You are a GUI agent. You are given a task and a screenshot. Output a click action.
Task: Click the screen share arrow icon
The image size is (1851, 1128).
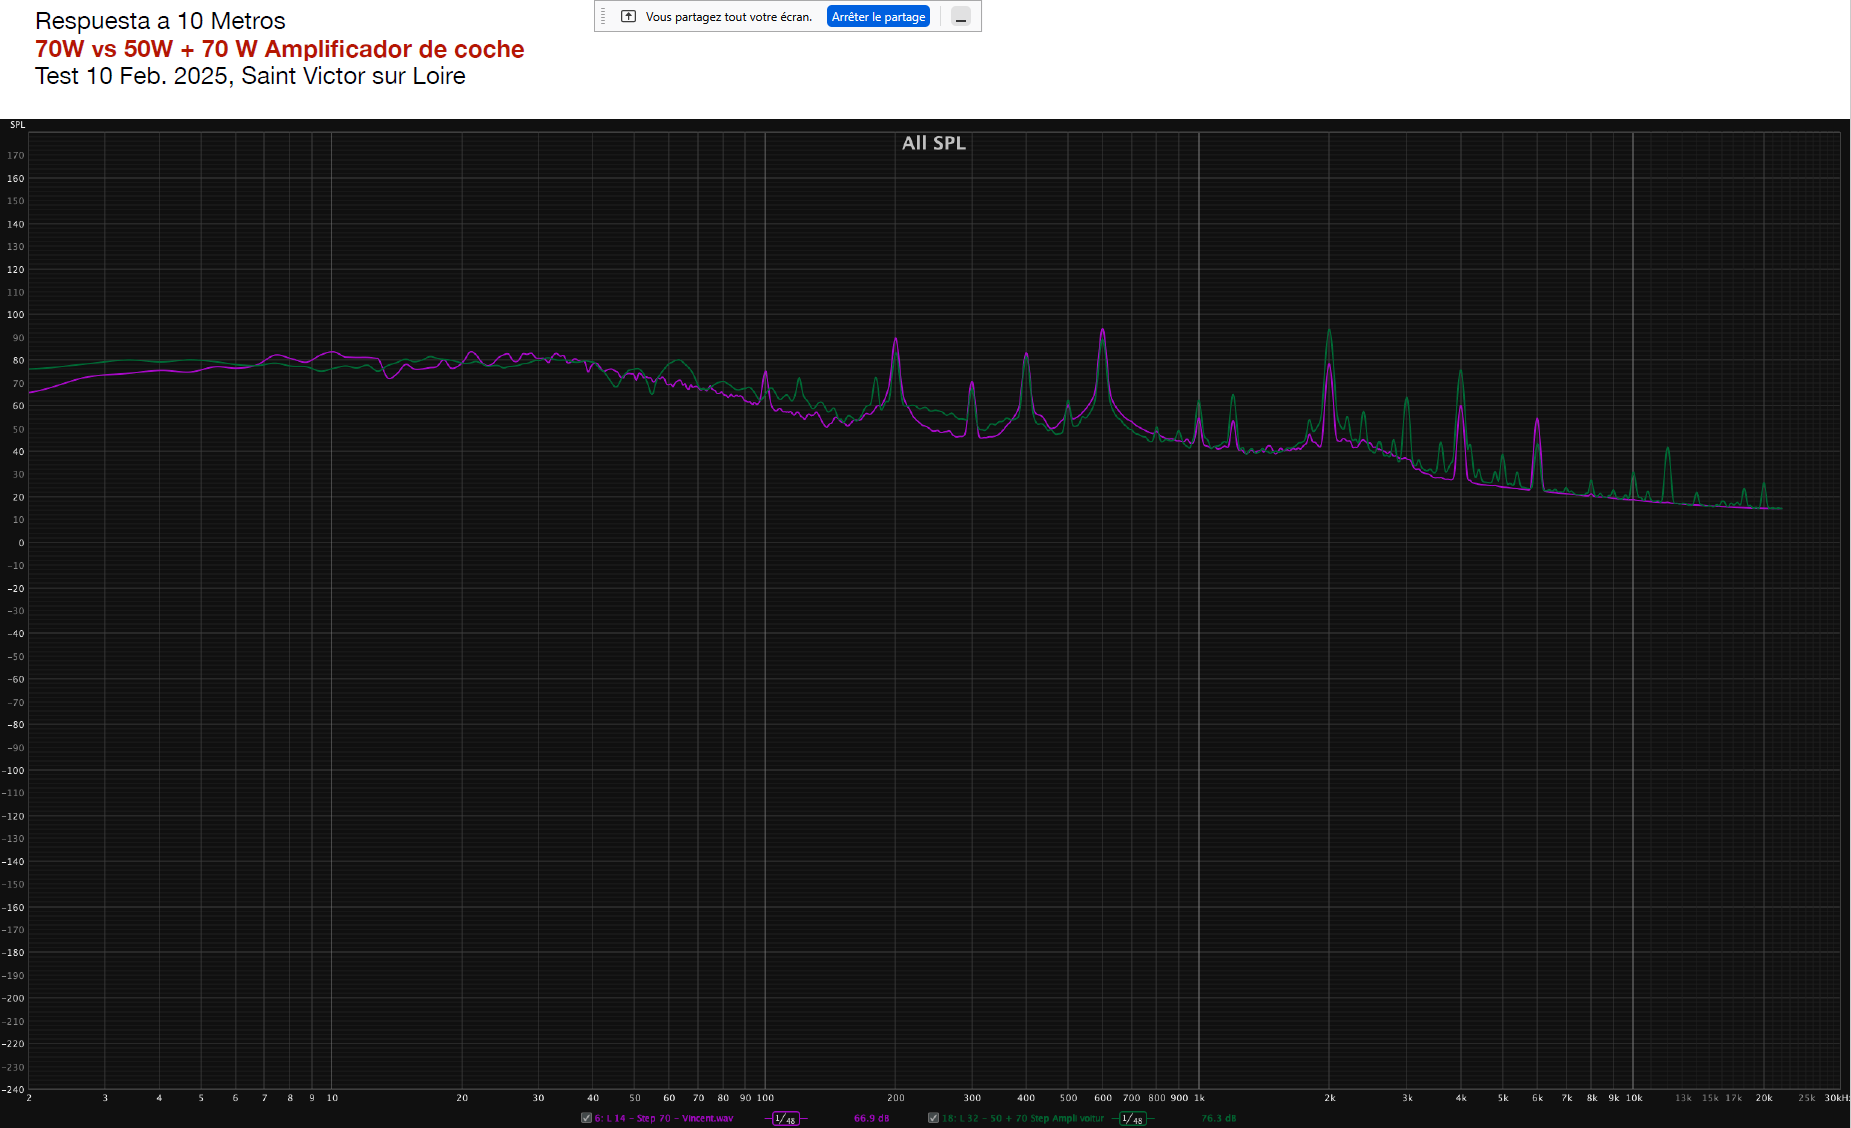click(628, 17)
